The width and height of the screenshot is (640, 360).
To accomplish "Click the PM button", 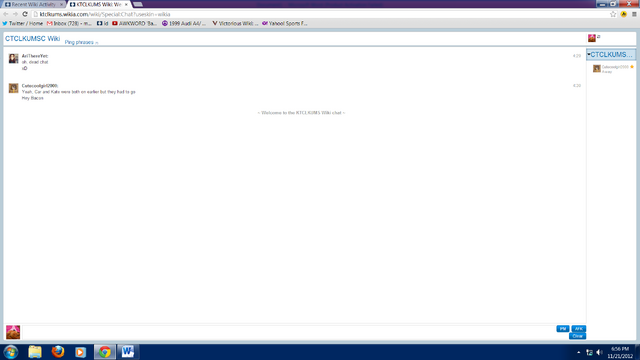I will [x=562, y=329].
